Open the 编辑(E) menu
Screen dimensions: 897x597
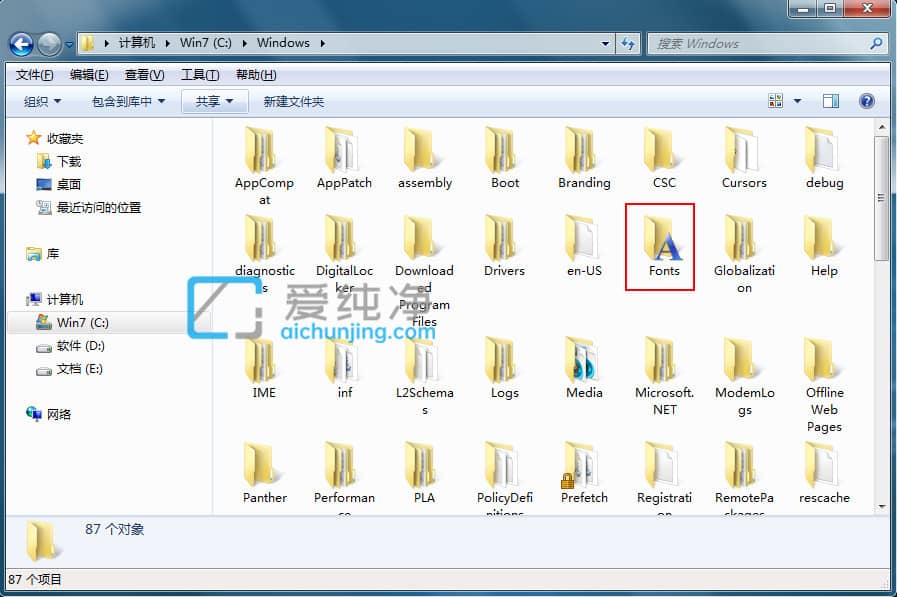(x=89, y=75)
